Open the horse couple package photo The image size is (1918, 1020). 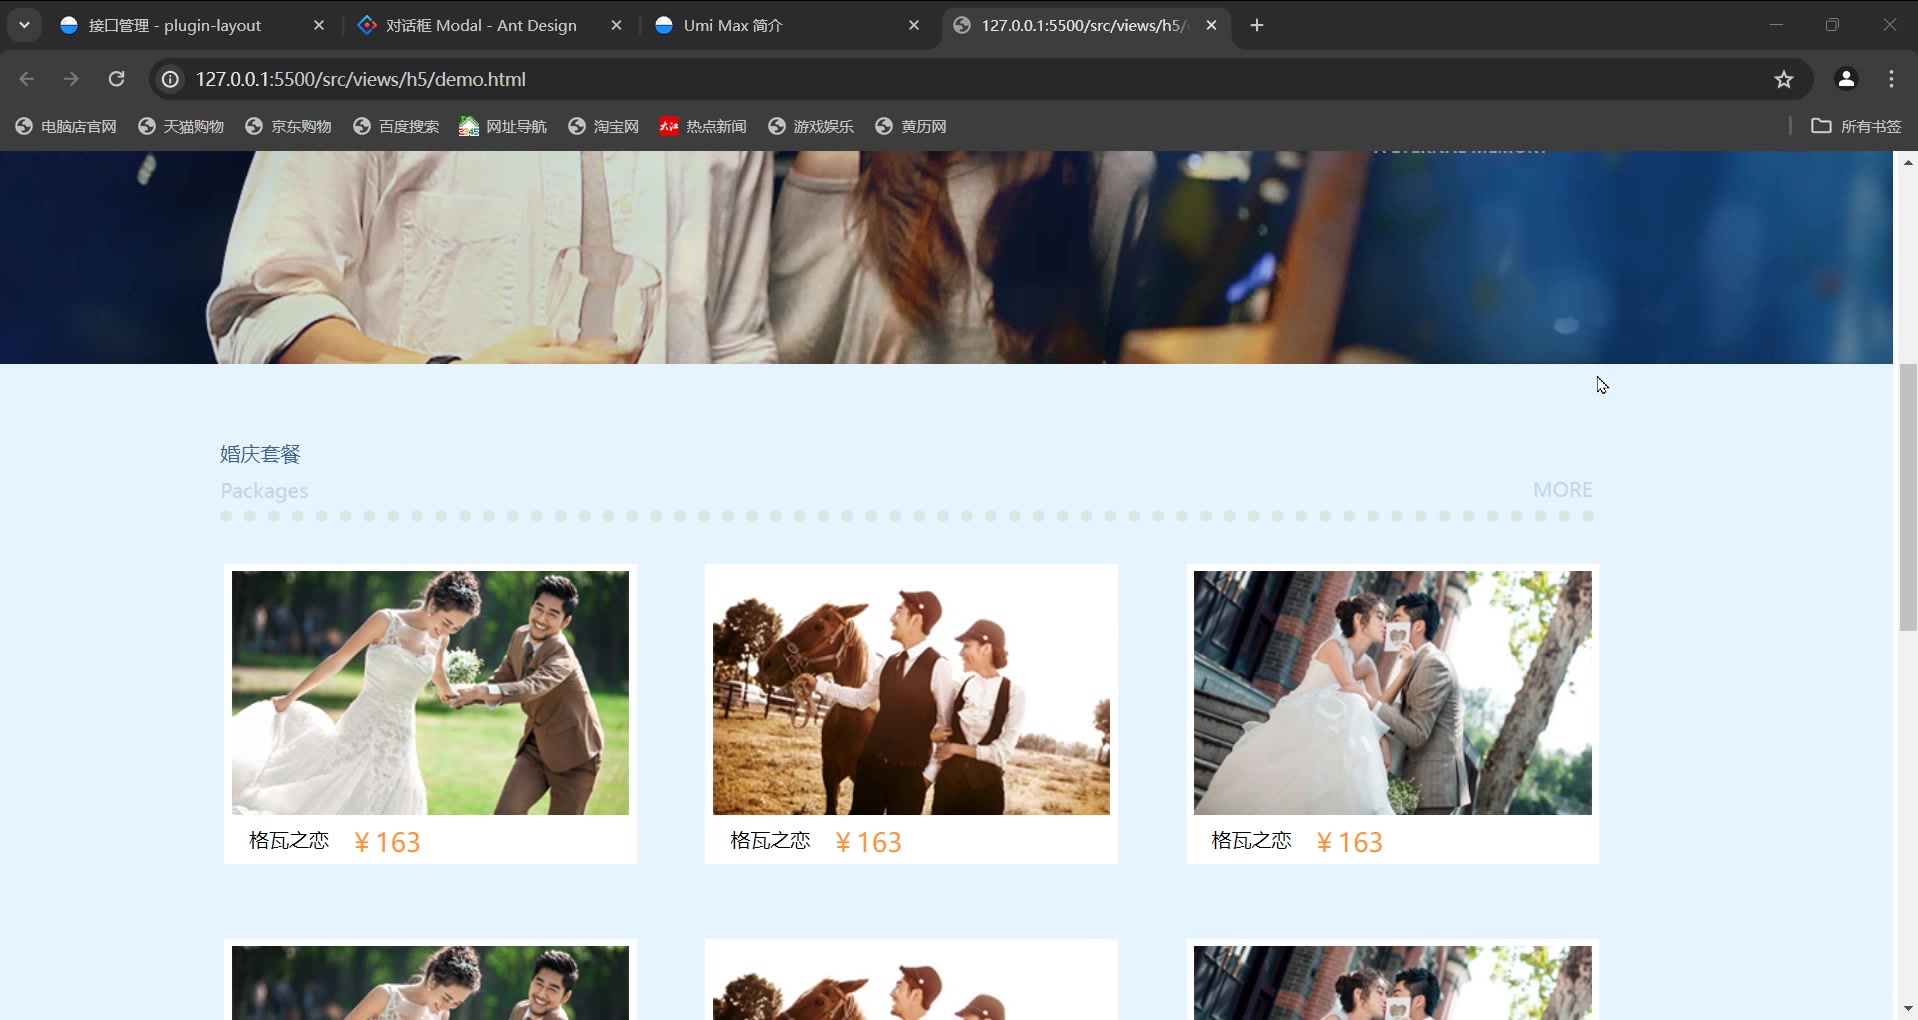coord(911,692)
